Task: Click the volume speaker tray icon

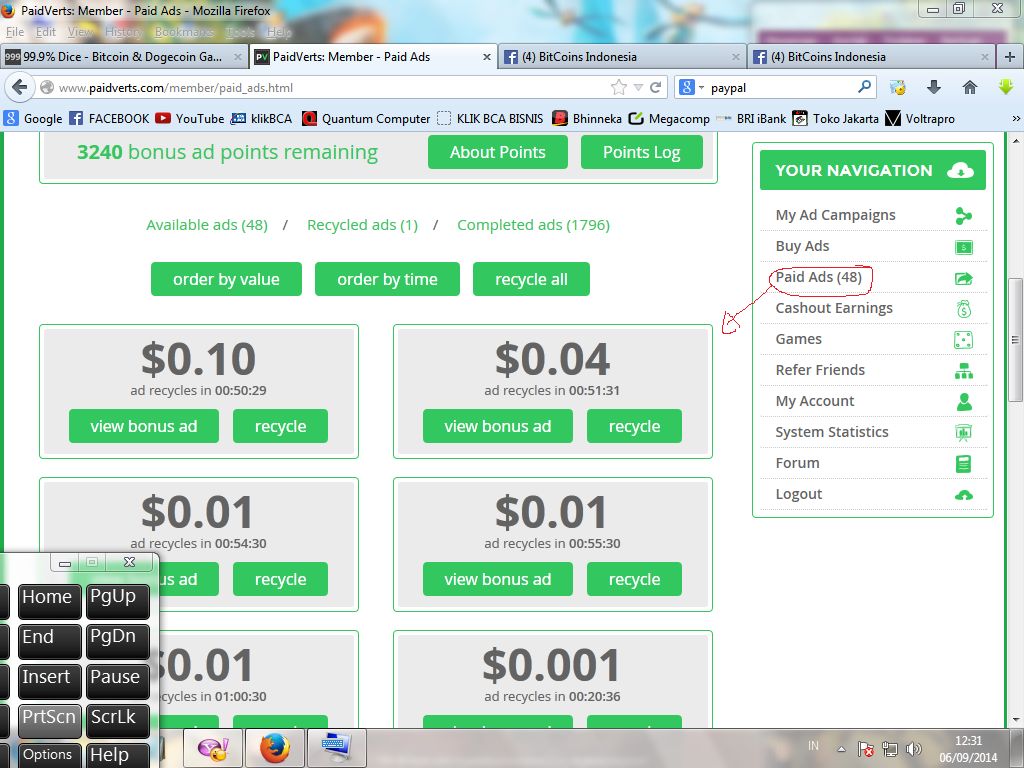Action: coord(914,749)
